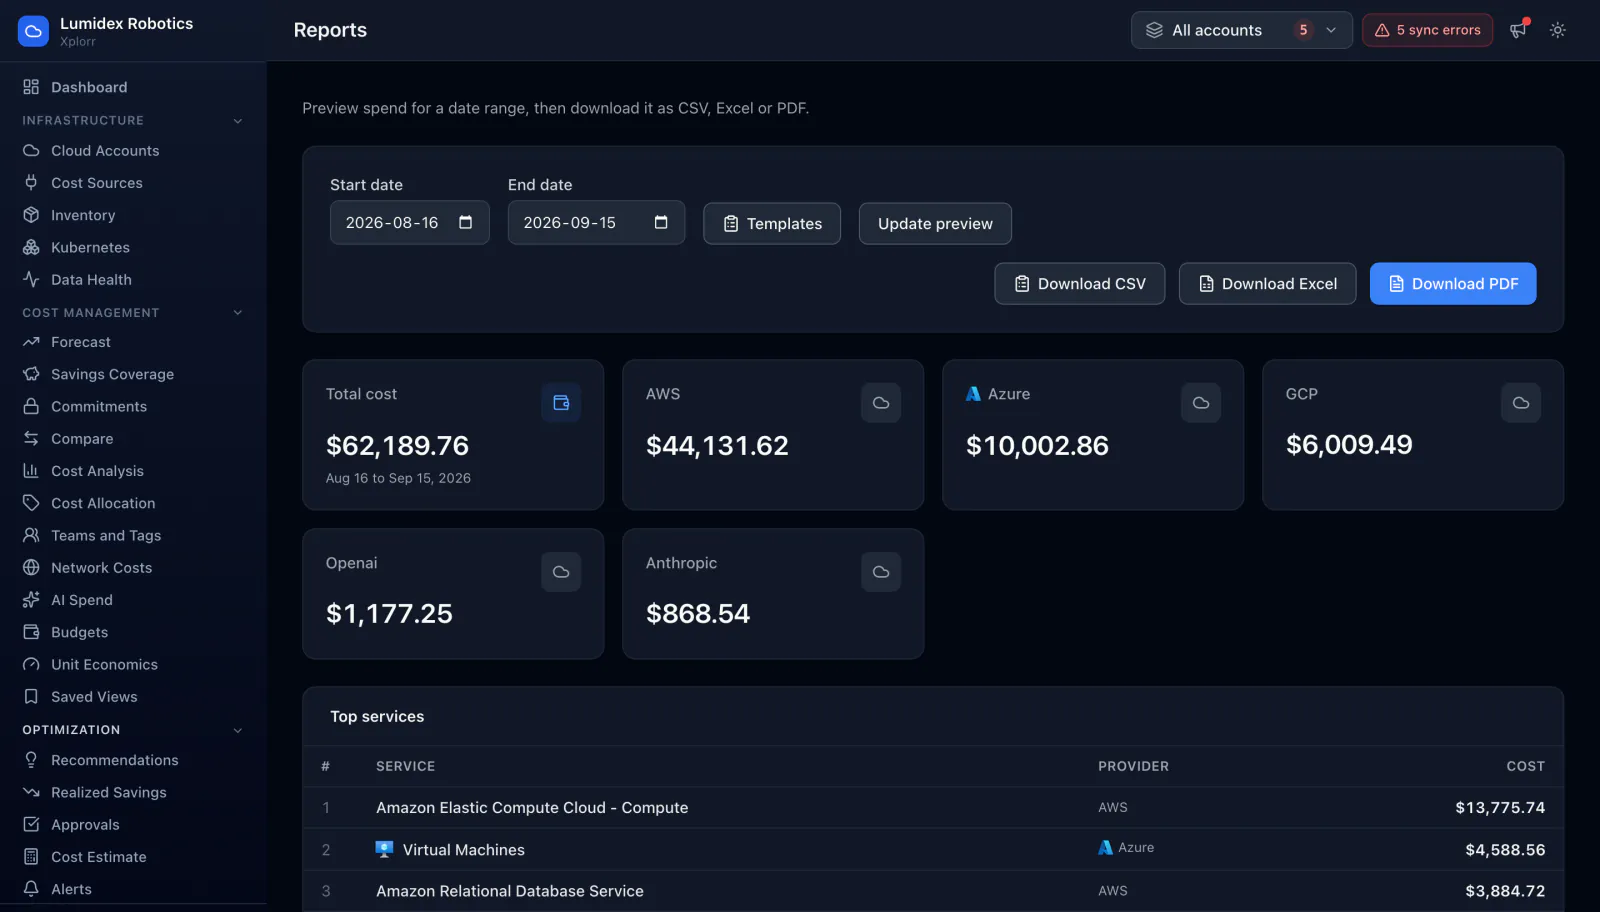Click the Commitments lock icon

tap(31, 406)
